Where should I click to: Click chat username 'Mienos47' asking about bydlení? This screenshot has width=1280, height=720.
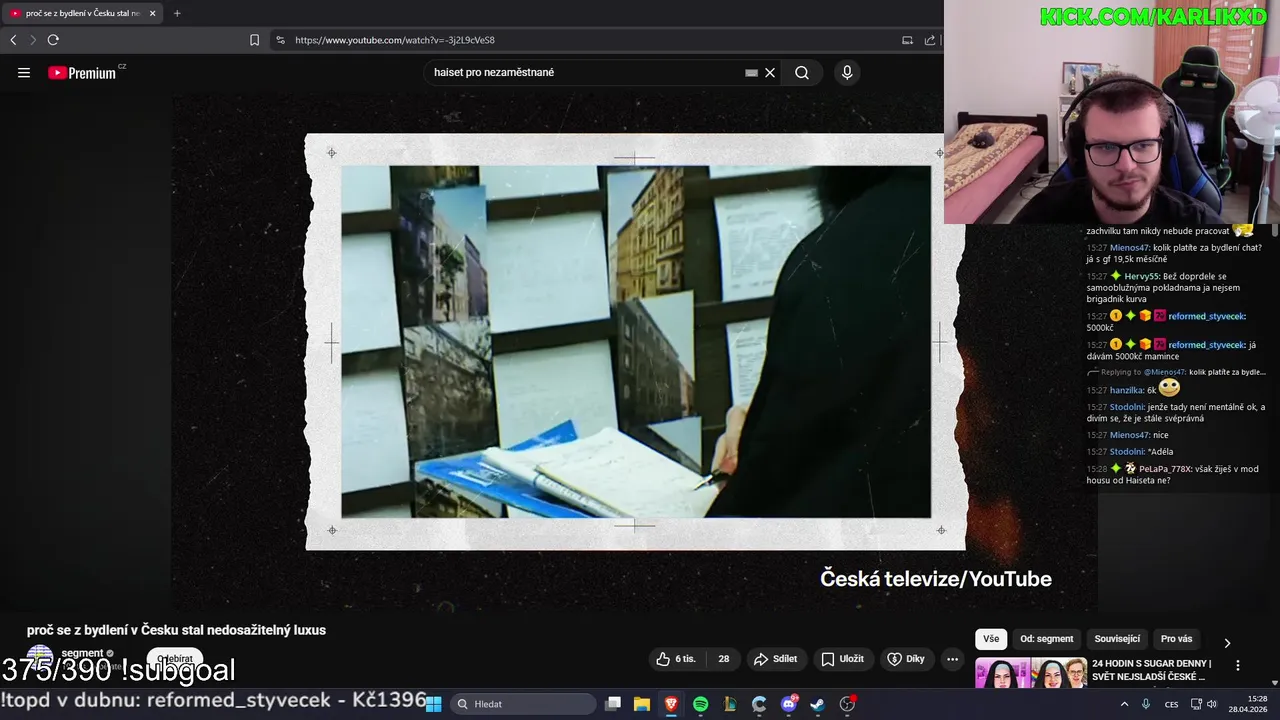pyautogui.click(x=1130, y=247)
